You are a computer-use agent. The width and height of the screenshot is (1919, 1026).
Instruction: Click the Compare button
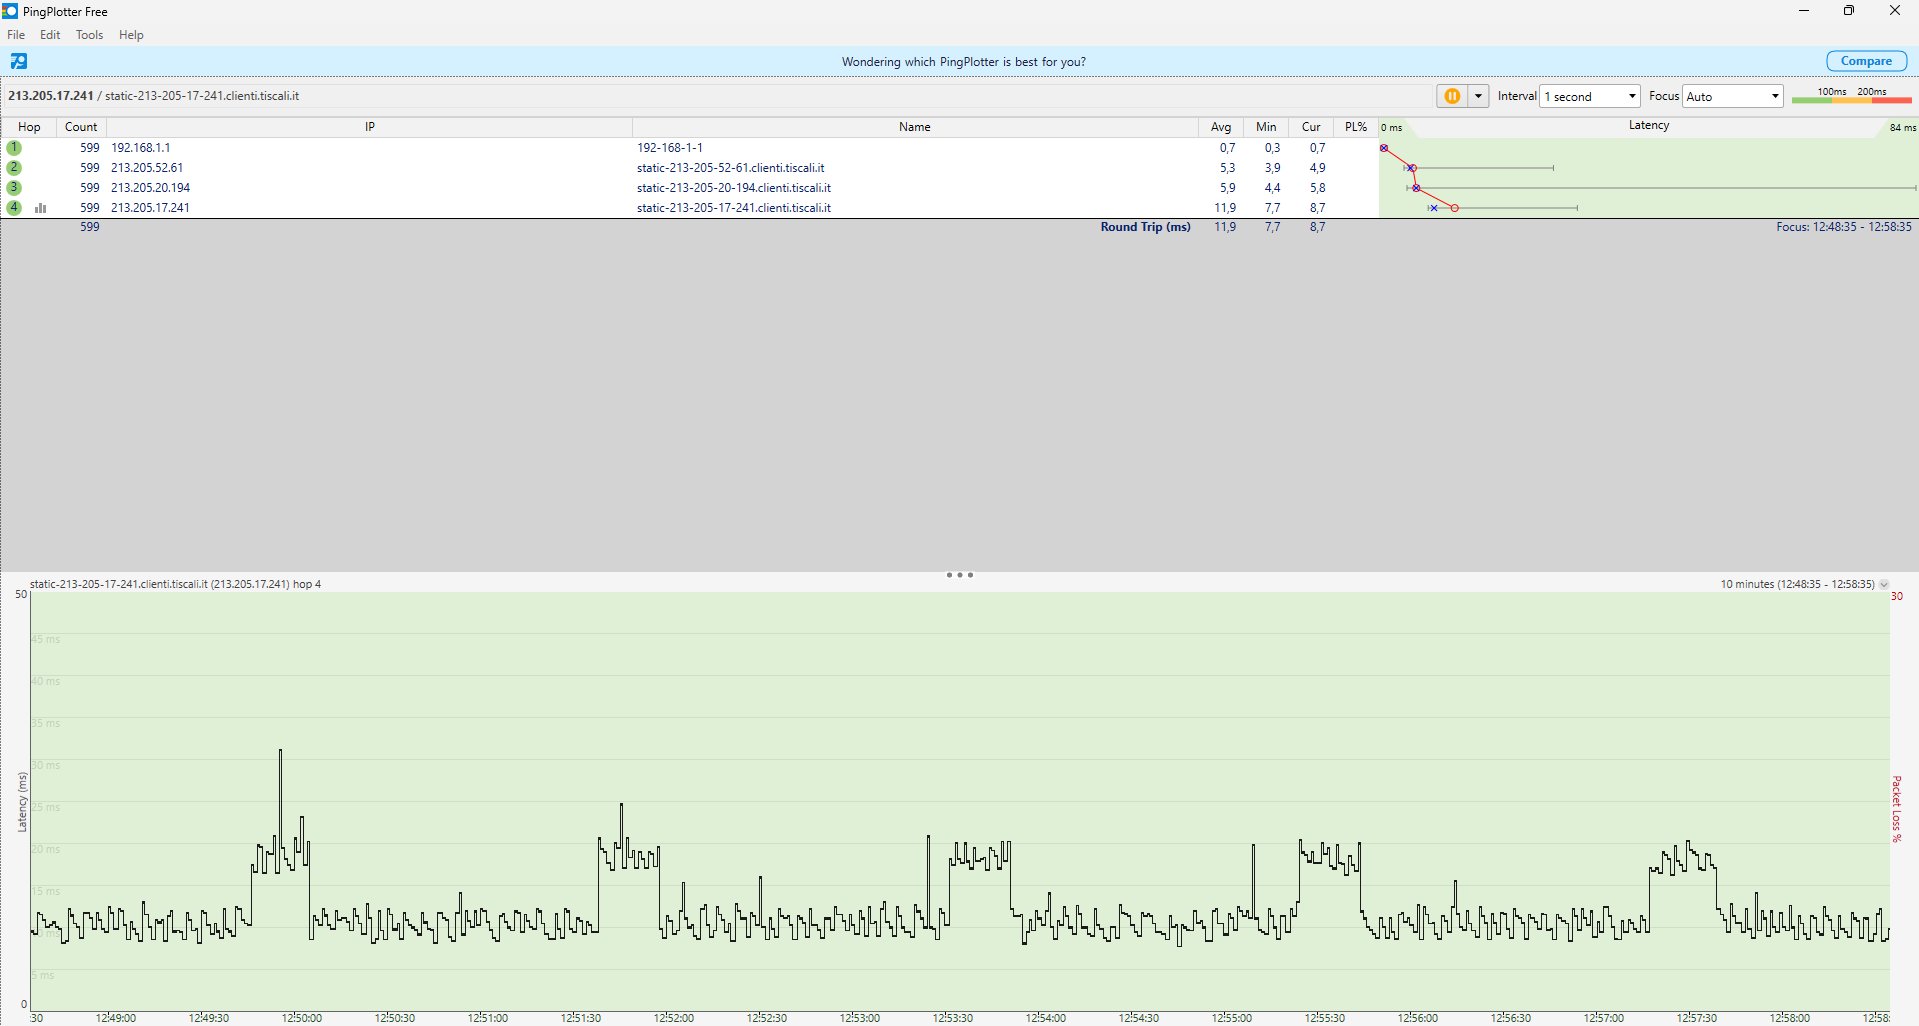point(1866,61)
